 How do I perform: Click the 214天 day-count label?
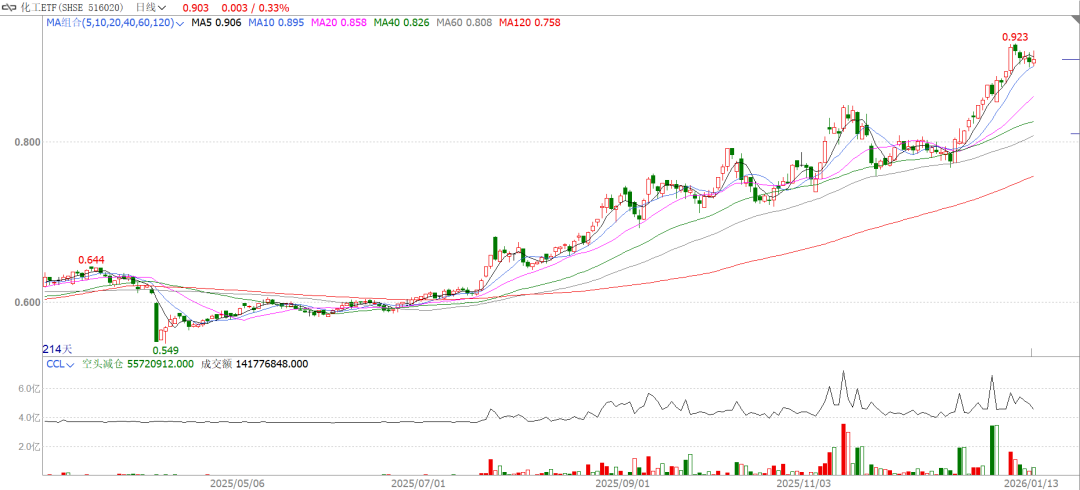58,349
